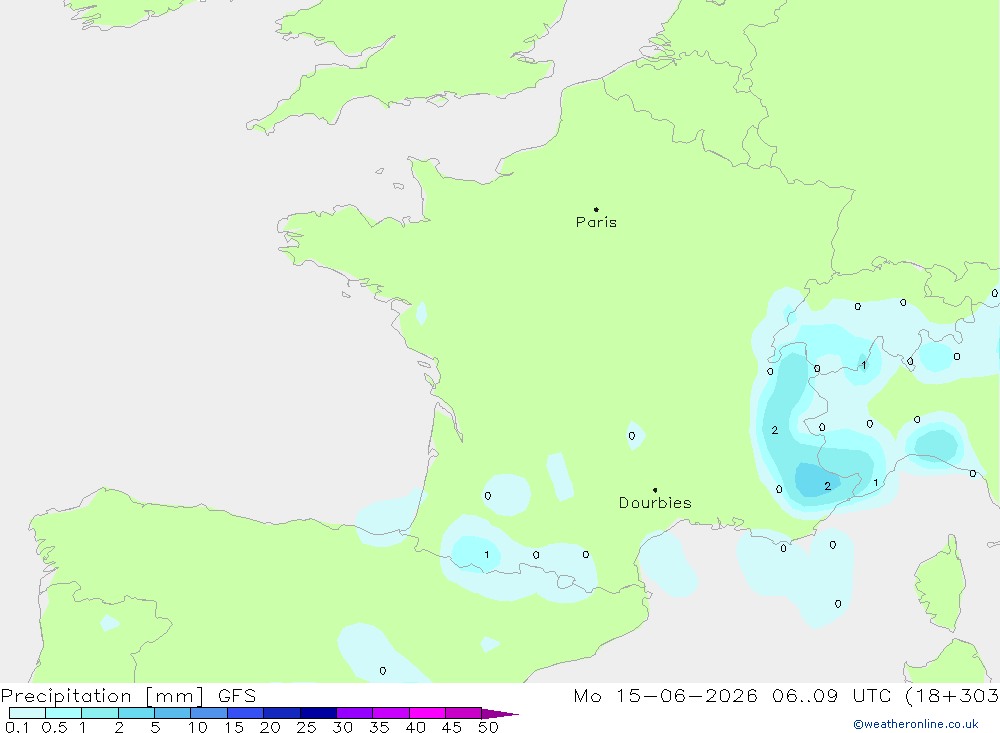Click the Paris city label
Viewport: 1000px width, 733px height.
pos(596,222)
